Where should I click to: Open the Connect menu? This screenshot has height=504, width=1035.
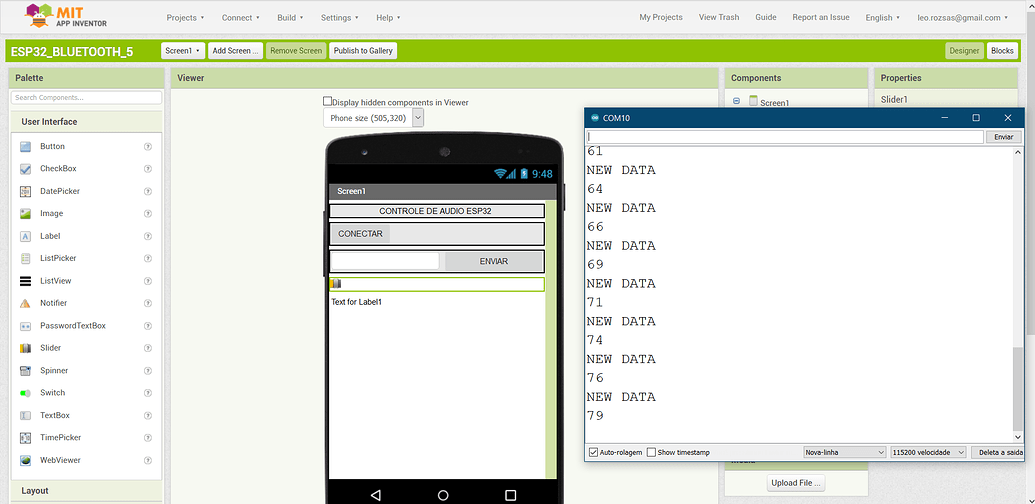tap(240, 18)
